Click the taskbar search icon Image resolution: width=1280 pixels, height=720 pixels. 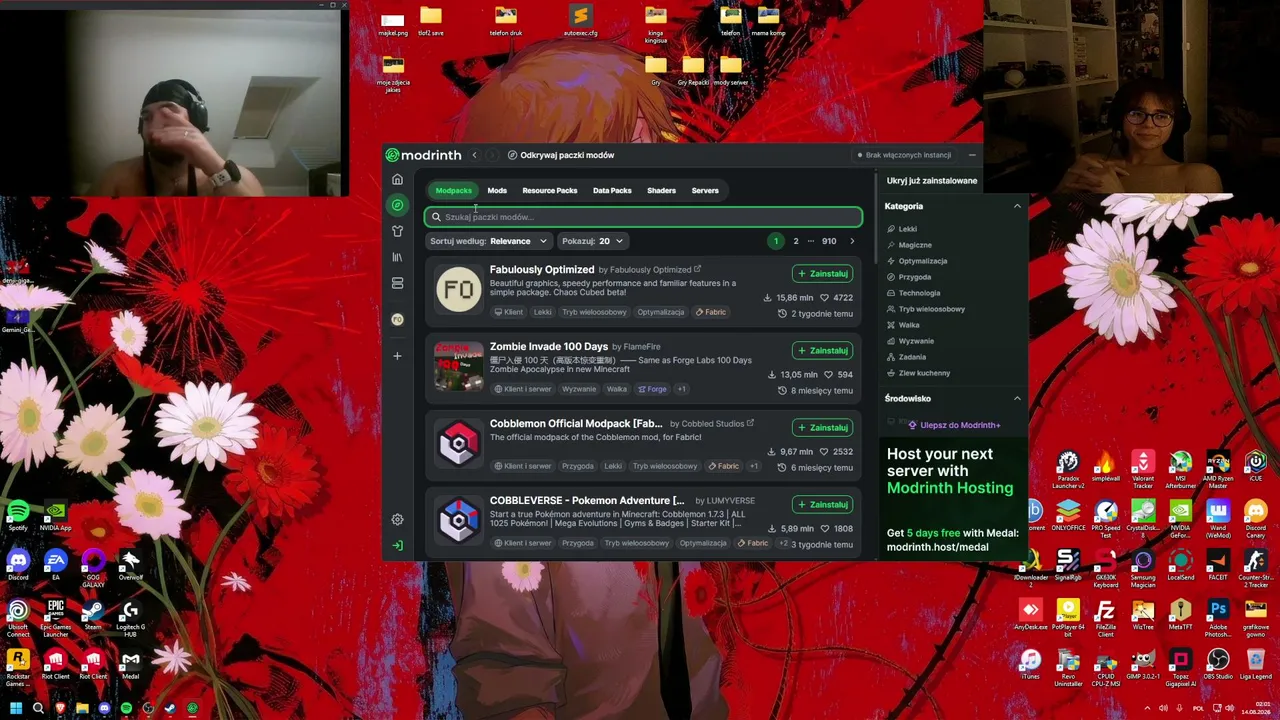tap(38, 709)
